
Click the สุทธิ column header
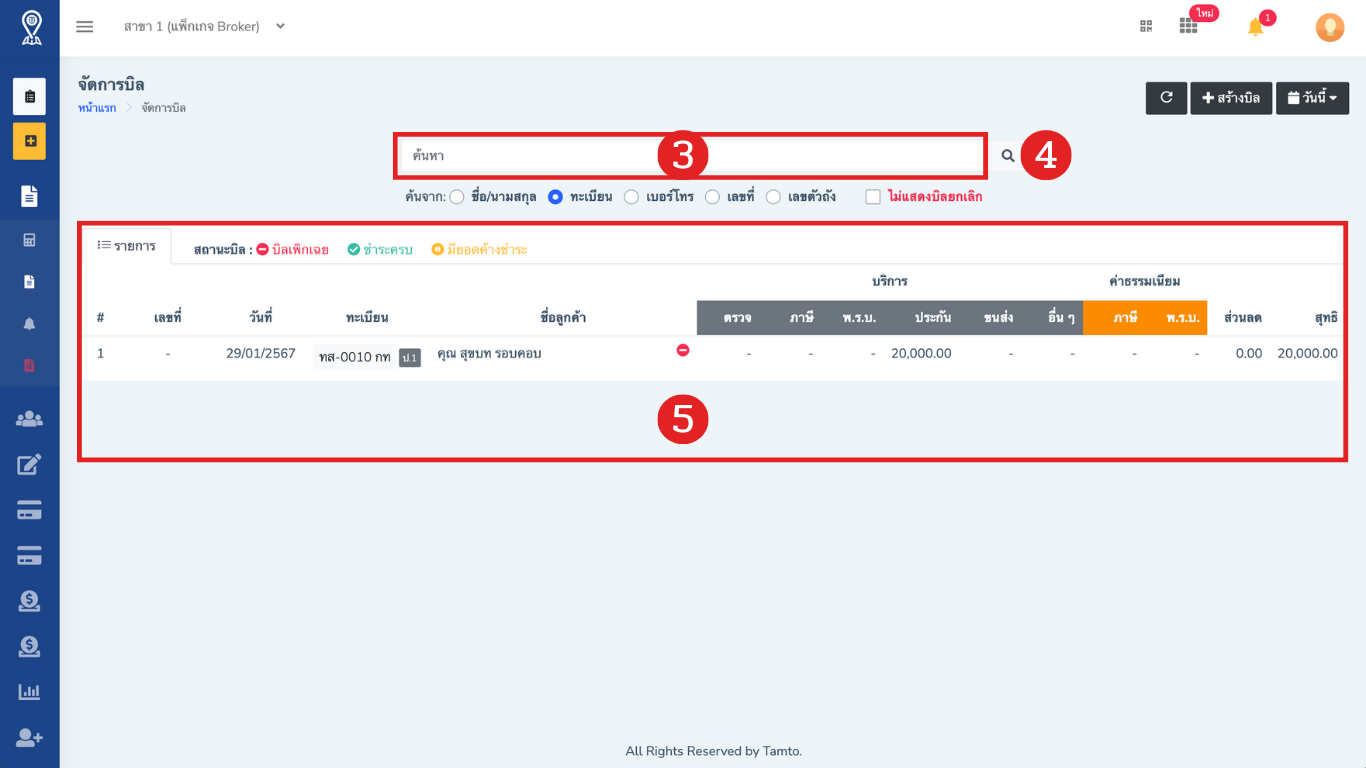coord(1326,318)
